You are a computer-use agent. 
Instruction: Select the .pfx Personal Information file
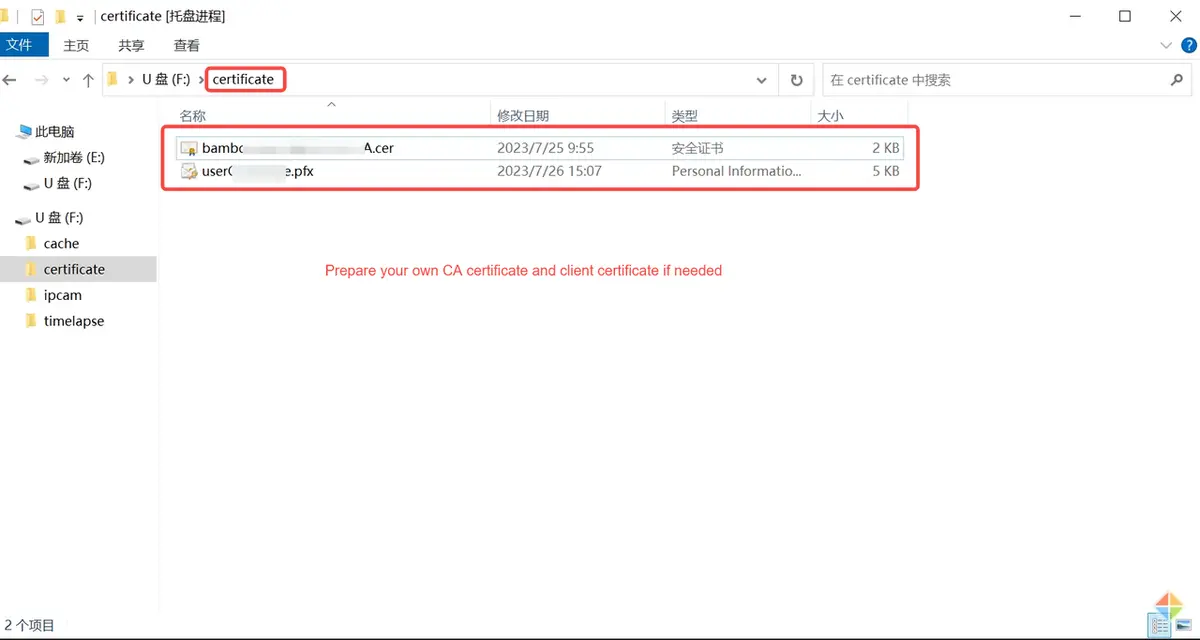click(540, 171)
